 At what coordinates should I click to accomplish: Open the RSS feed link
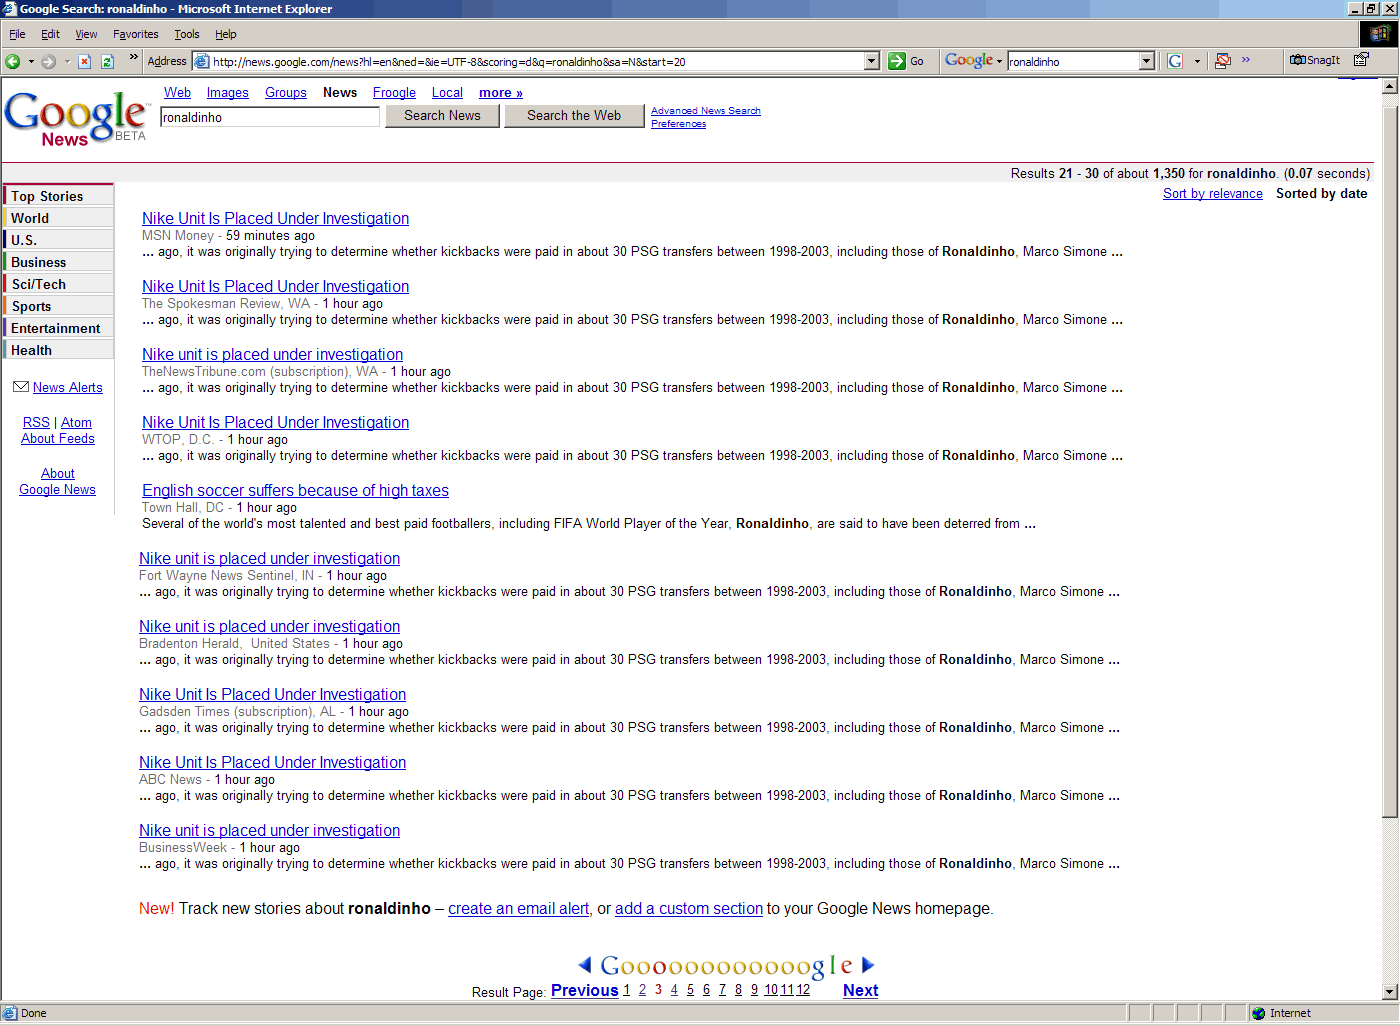[x=36, y=423]
